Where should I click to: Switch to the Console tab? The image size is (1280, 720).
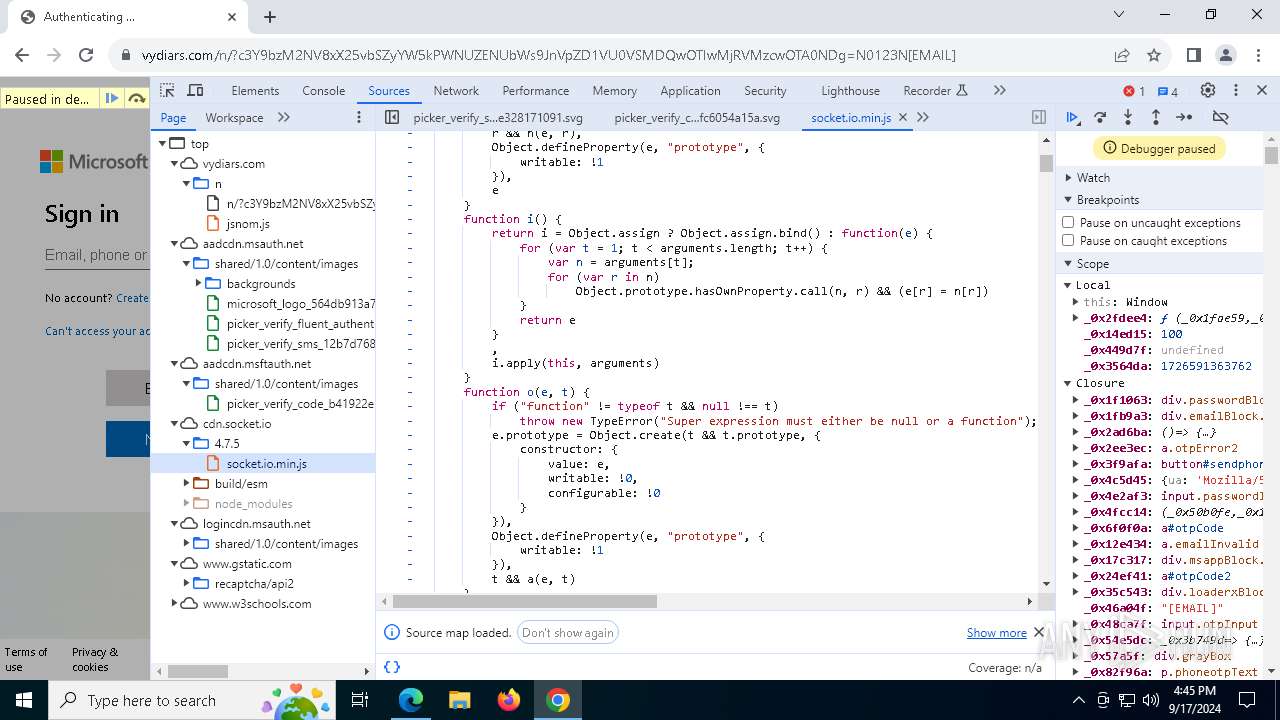pyautogui.click(x=324, y=90)
